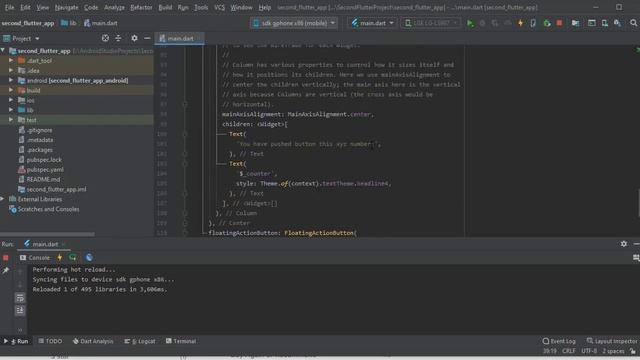Expand the .idea folder
The width and height of the screenshot is (640, 360).
click(11, 70)
